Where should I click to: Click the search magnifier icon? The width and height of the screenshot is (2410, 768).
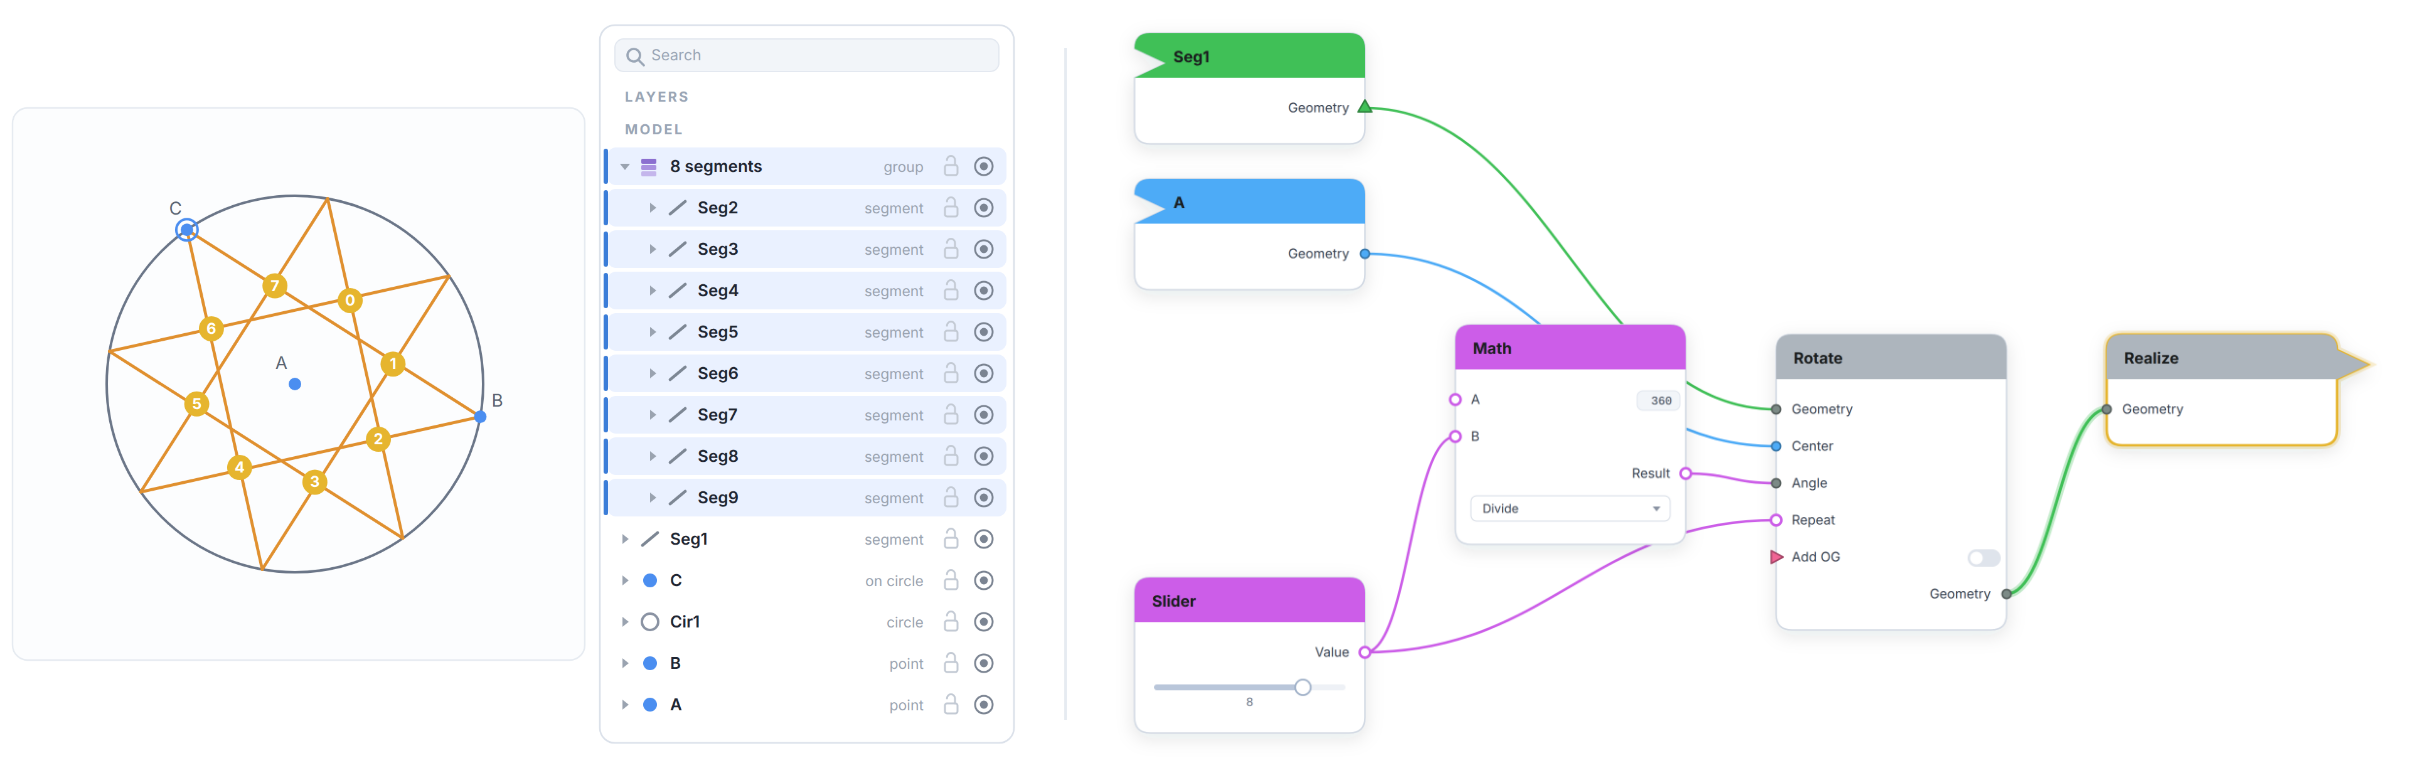pyautogui.click(x=635, y=56)
